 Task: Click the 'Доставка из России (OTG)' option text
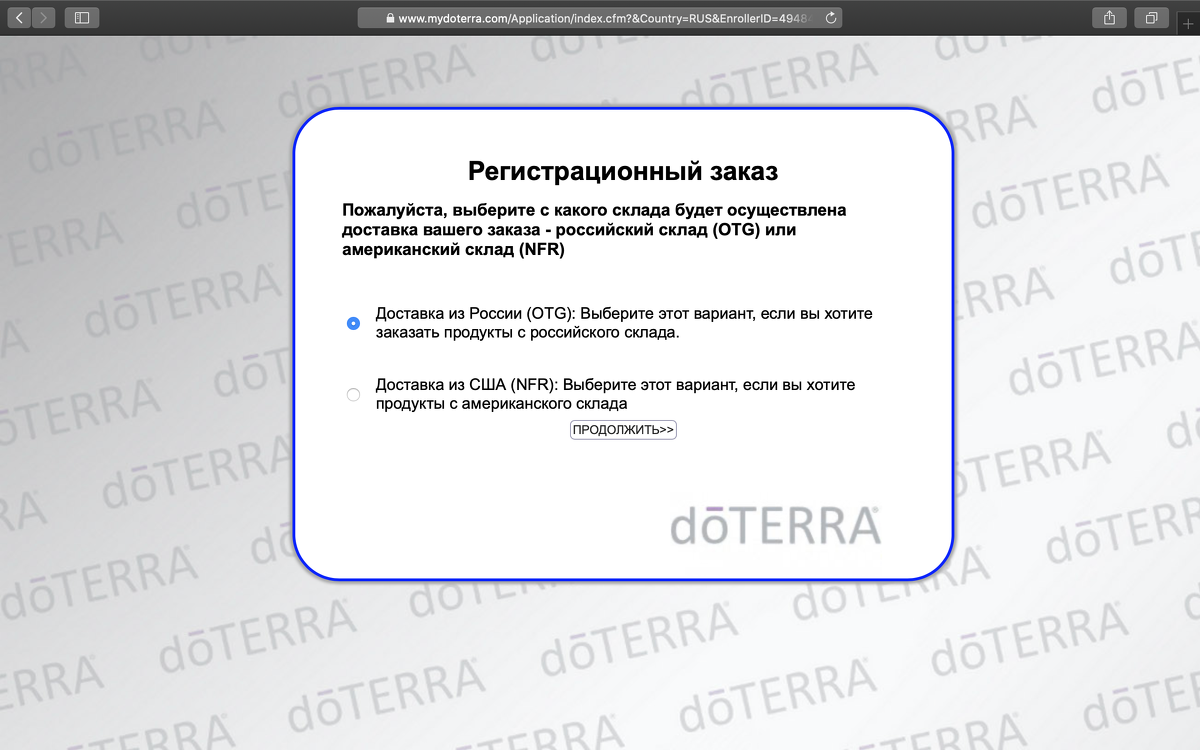[x=624, y=323]
